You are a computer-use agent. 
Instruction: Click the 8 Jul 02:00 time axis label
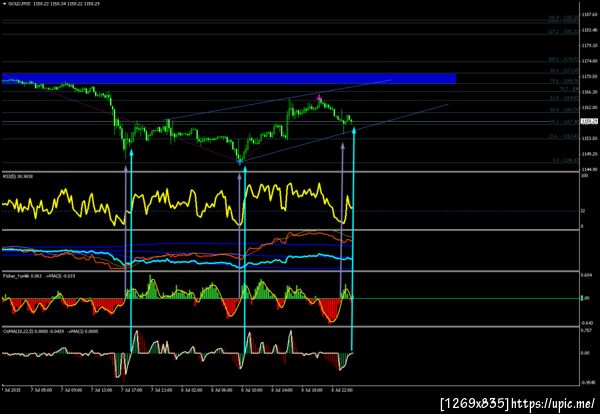192,390
